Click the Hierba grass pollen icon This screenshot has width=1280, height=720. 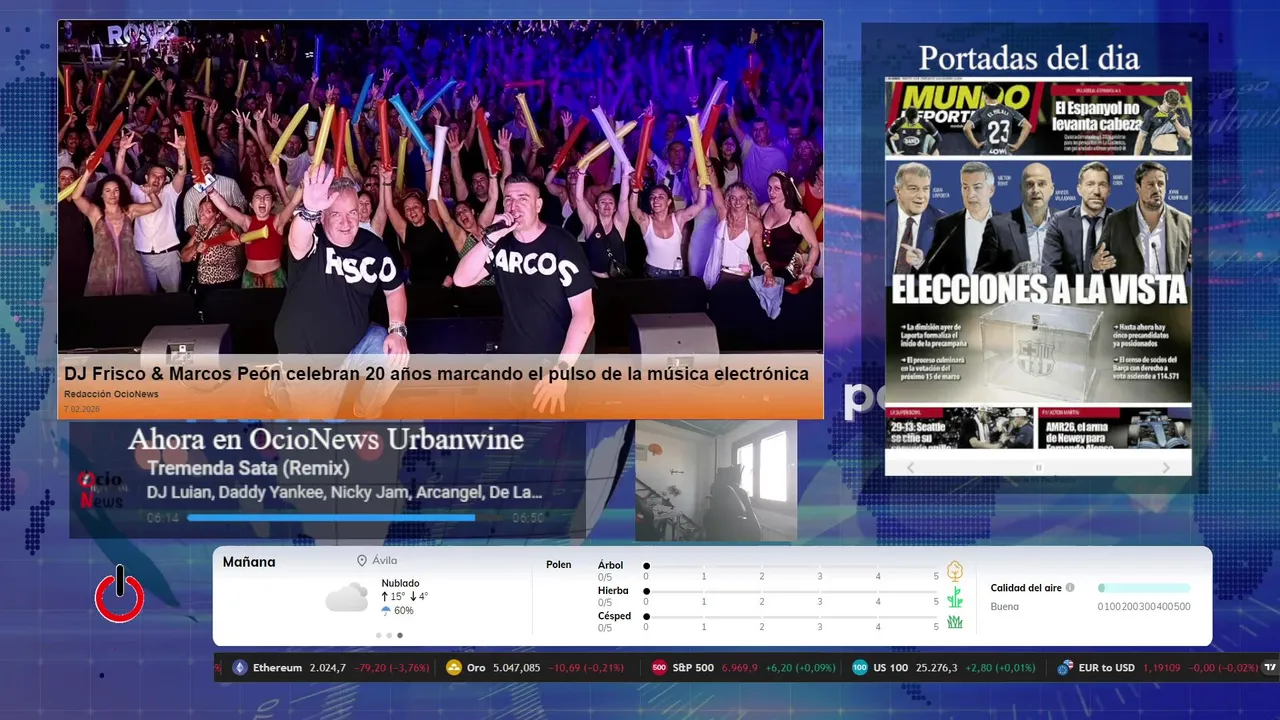coord(955,597)
